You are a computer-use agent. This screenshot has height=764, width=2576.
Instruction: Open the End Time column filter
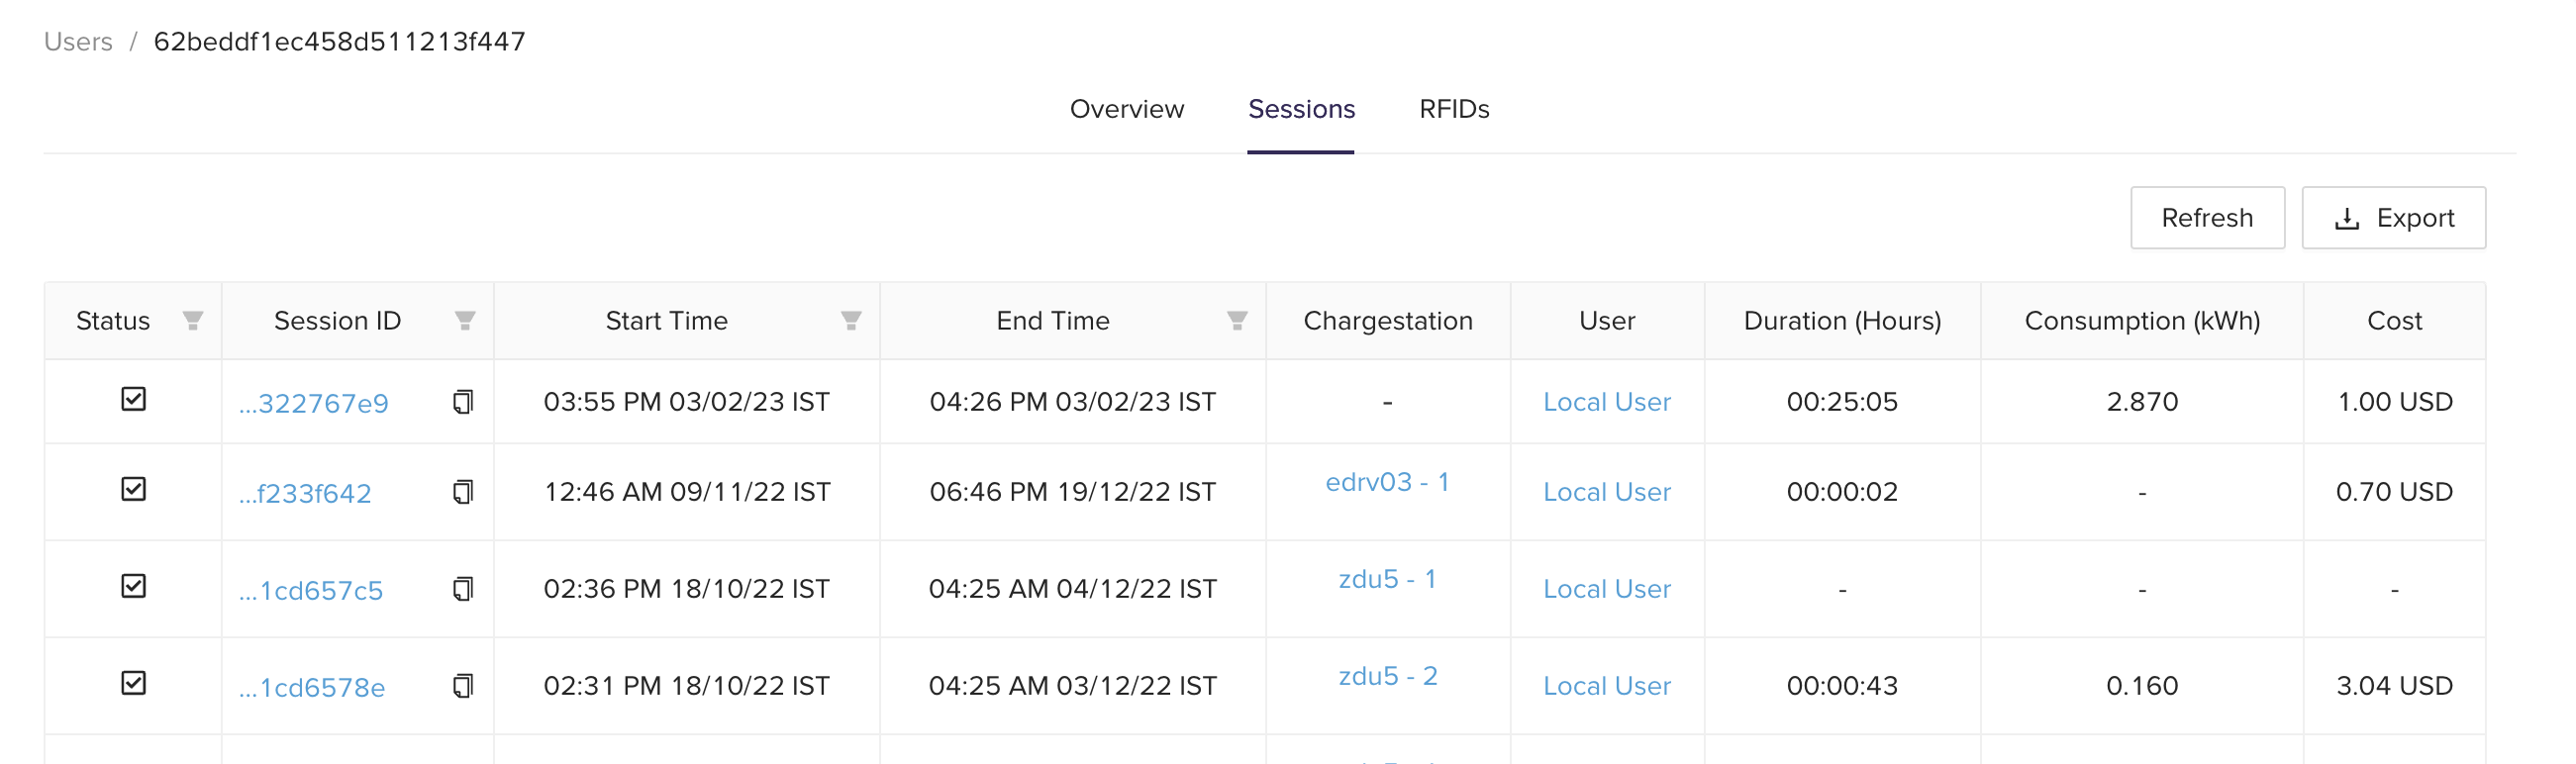coord(1237,321)
